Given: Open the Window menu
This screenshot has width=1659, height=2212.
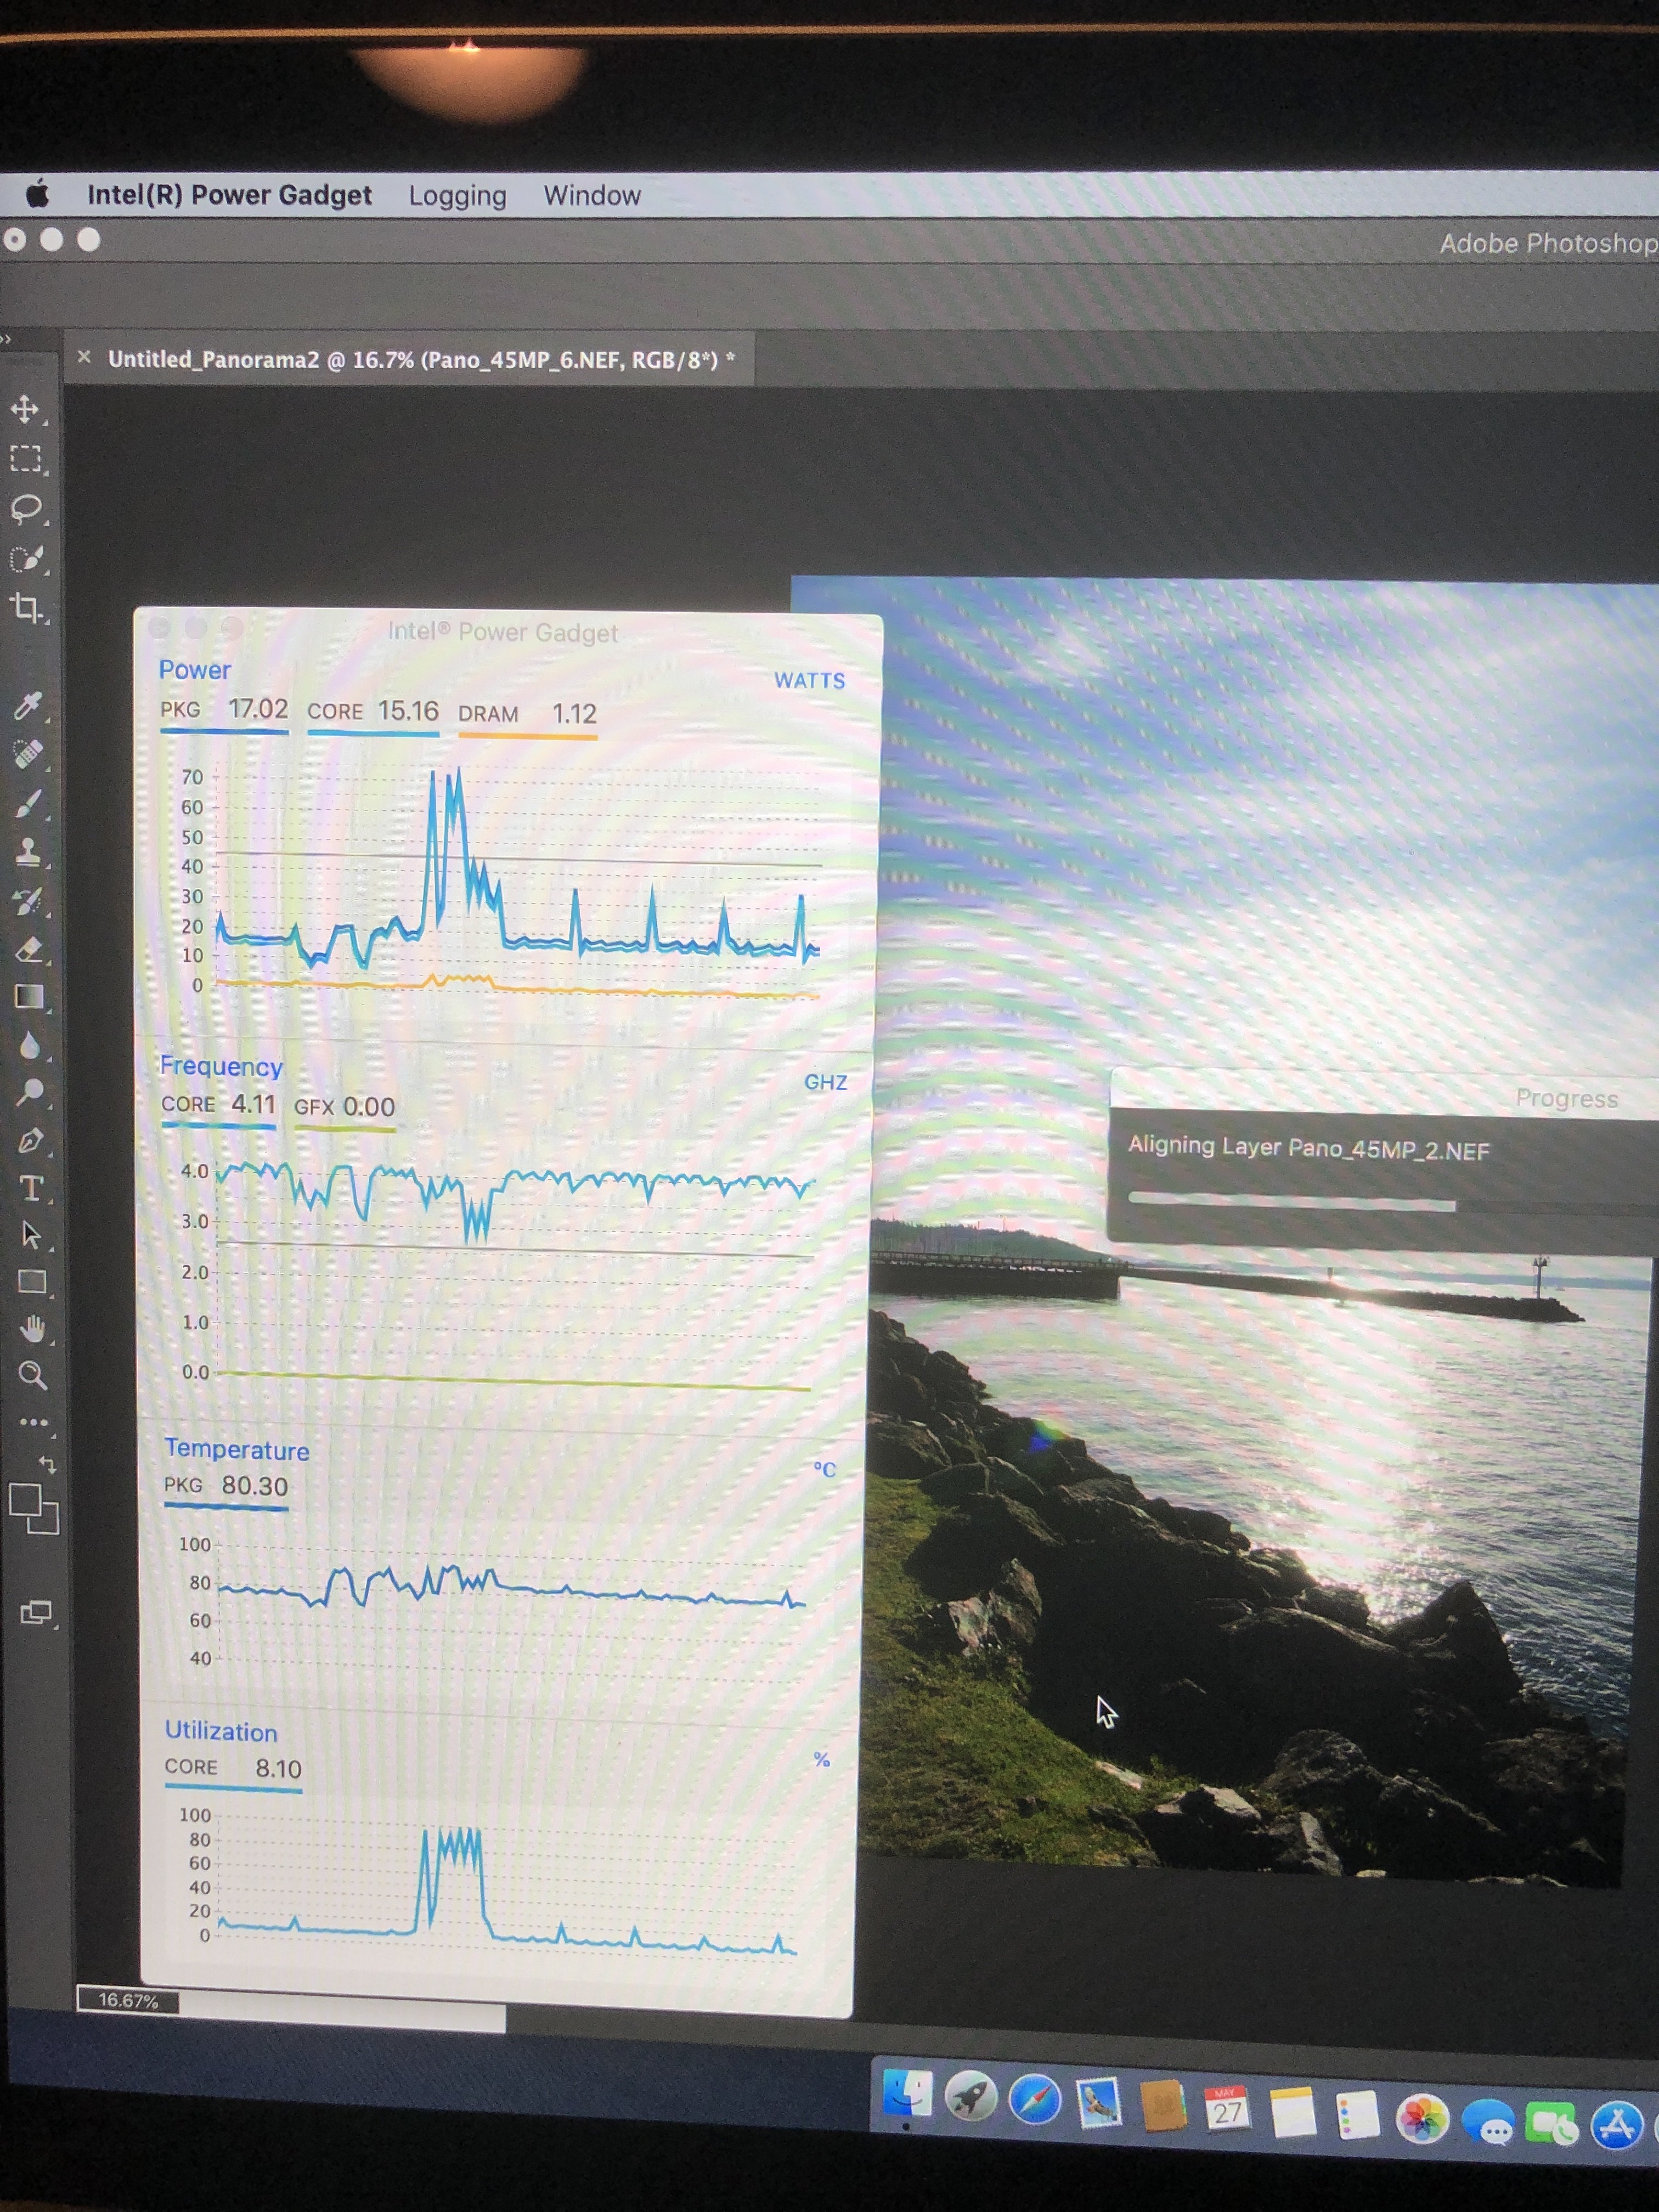Looking at the screenshot, I should click(x=592, y=196).
